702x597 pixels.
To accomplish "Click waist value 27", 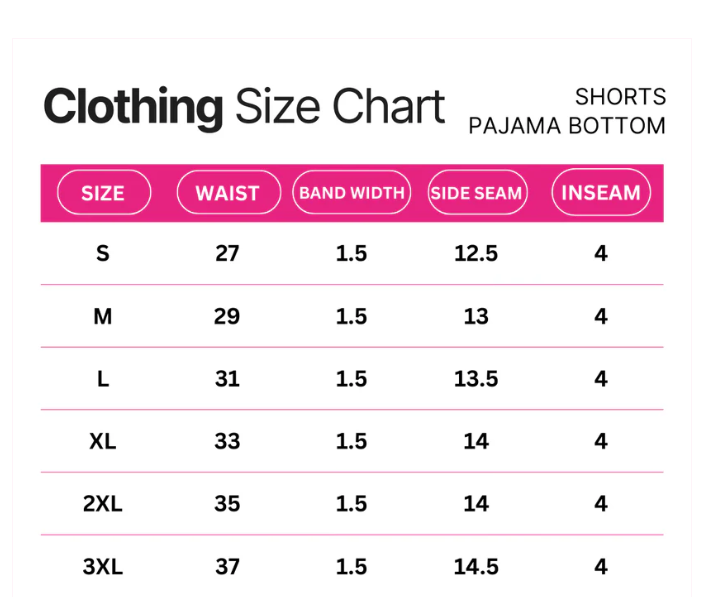I will [227, 254].
